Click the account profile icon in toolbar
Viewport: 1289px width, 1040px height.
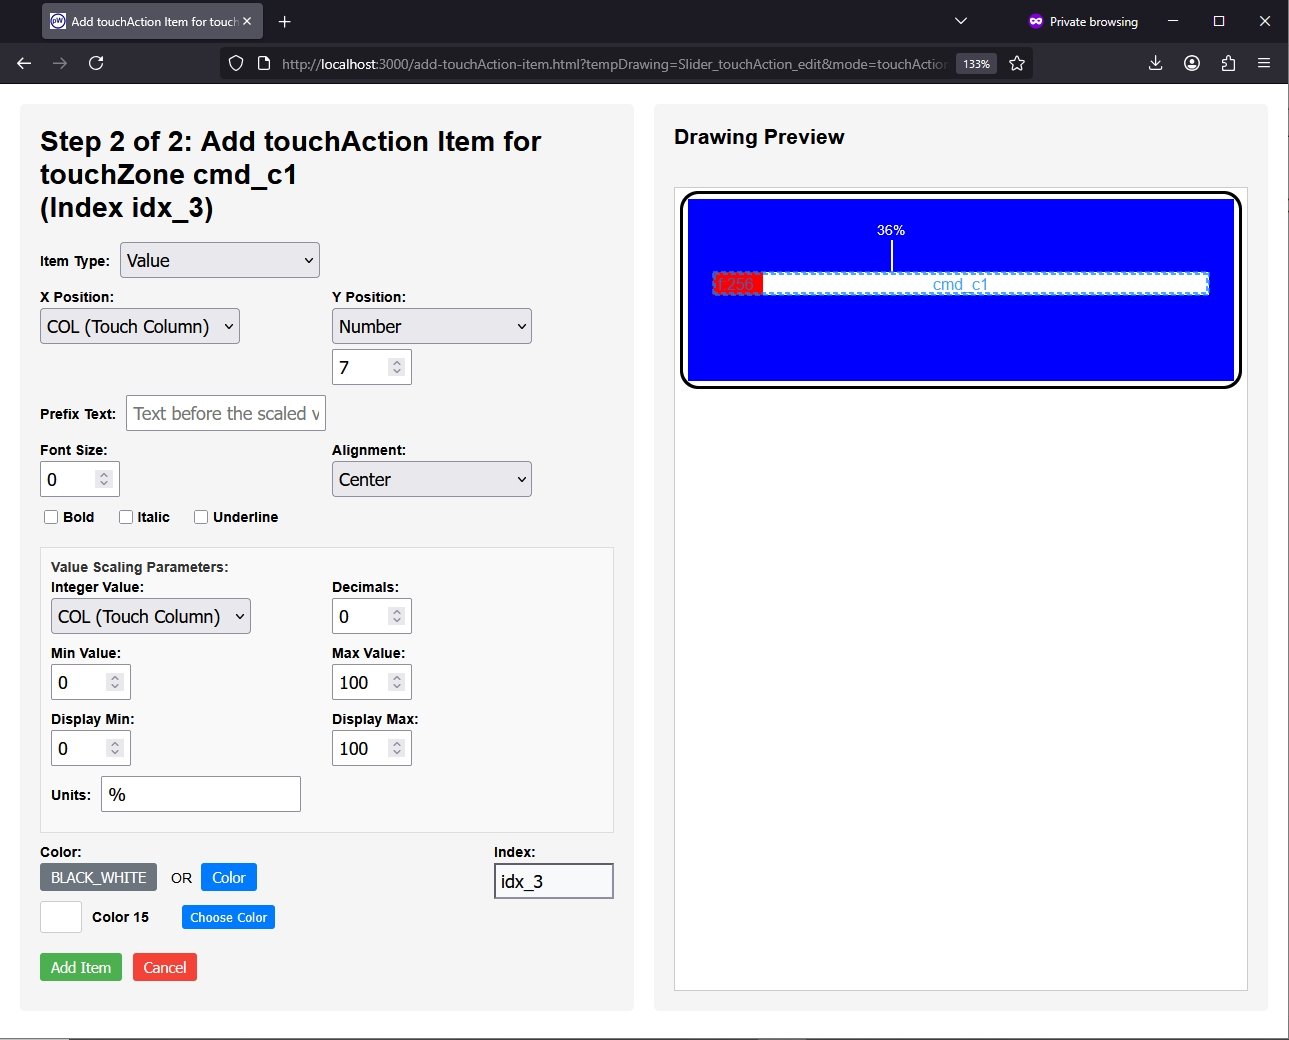[1192, 63]
